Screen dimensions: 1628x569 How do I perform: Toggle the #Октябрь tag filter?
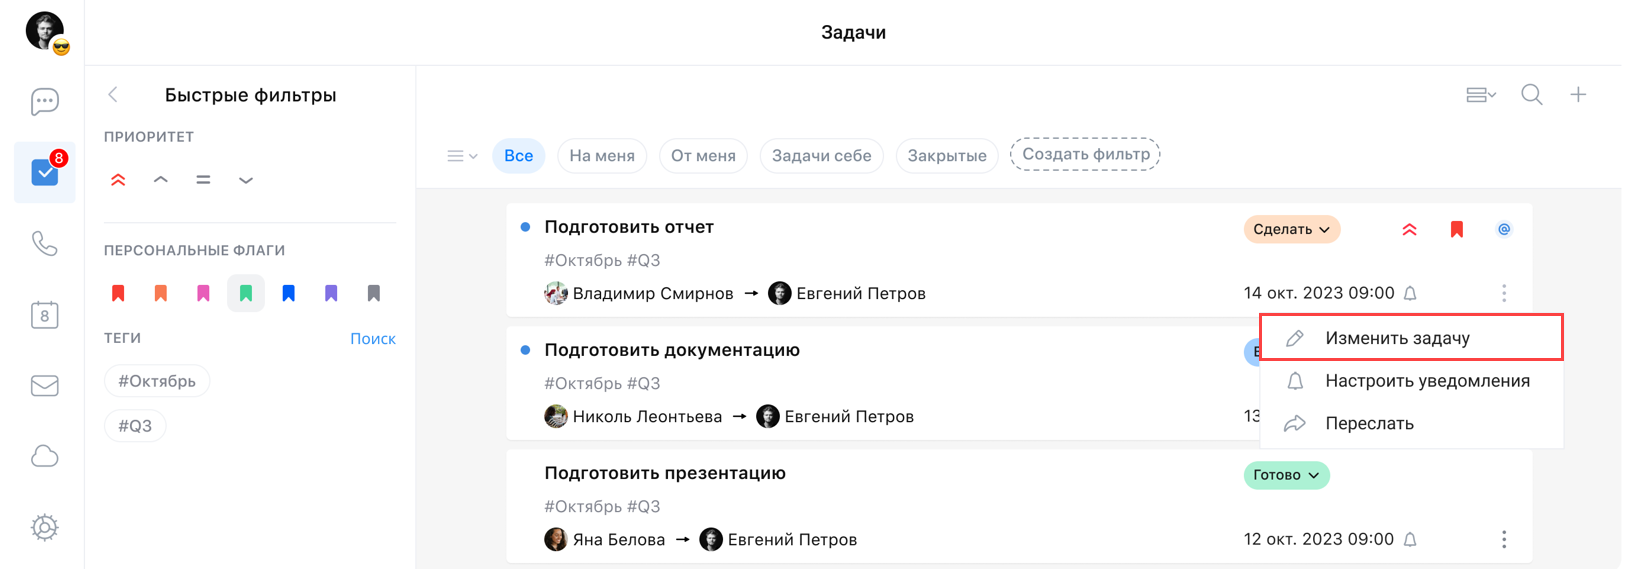point(157,381)
